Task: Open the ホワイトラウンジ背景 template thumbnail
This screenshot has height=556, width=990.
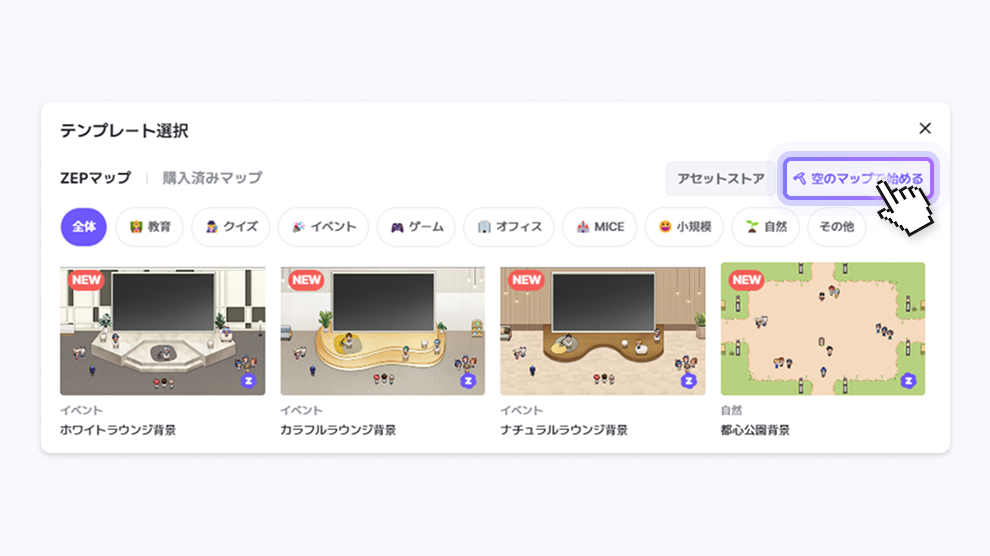Action: [162, 331]
